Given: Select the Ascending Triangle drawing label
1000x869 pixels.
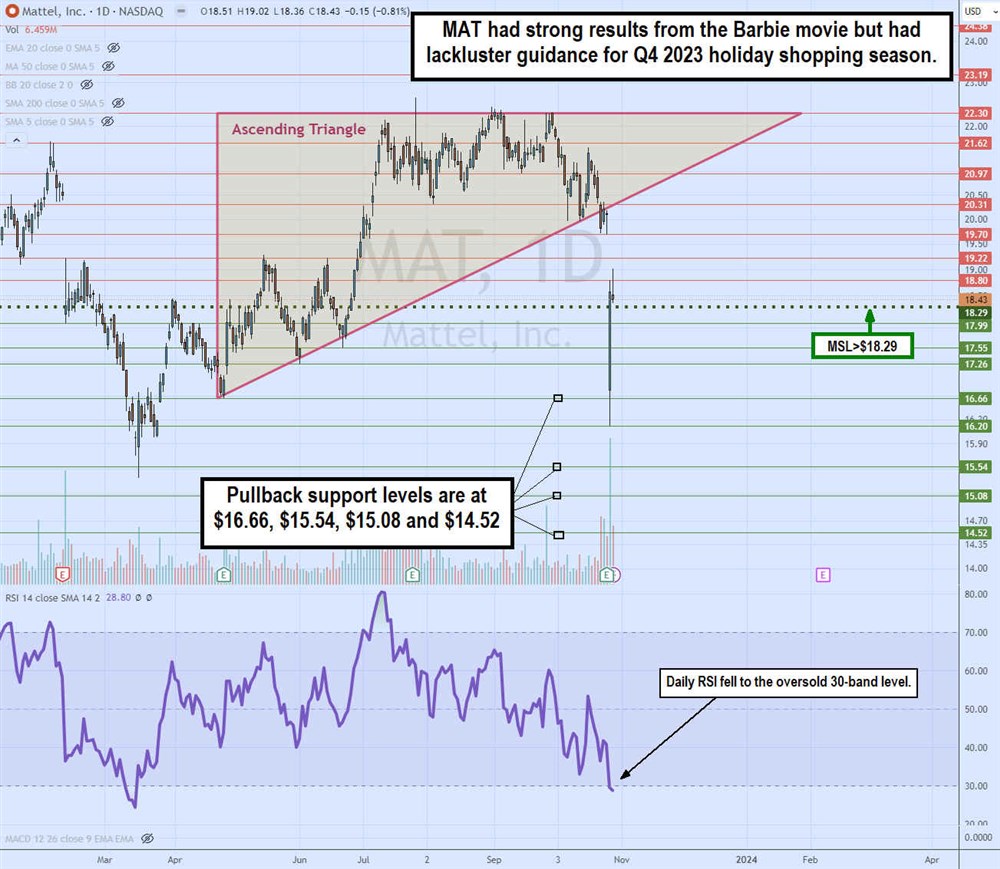Looking at the screenshot, I should tap(298, 129).
